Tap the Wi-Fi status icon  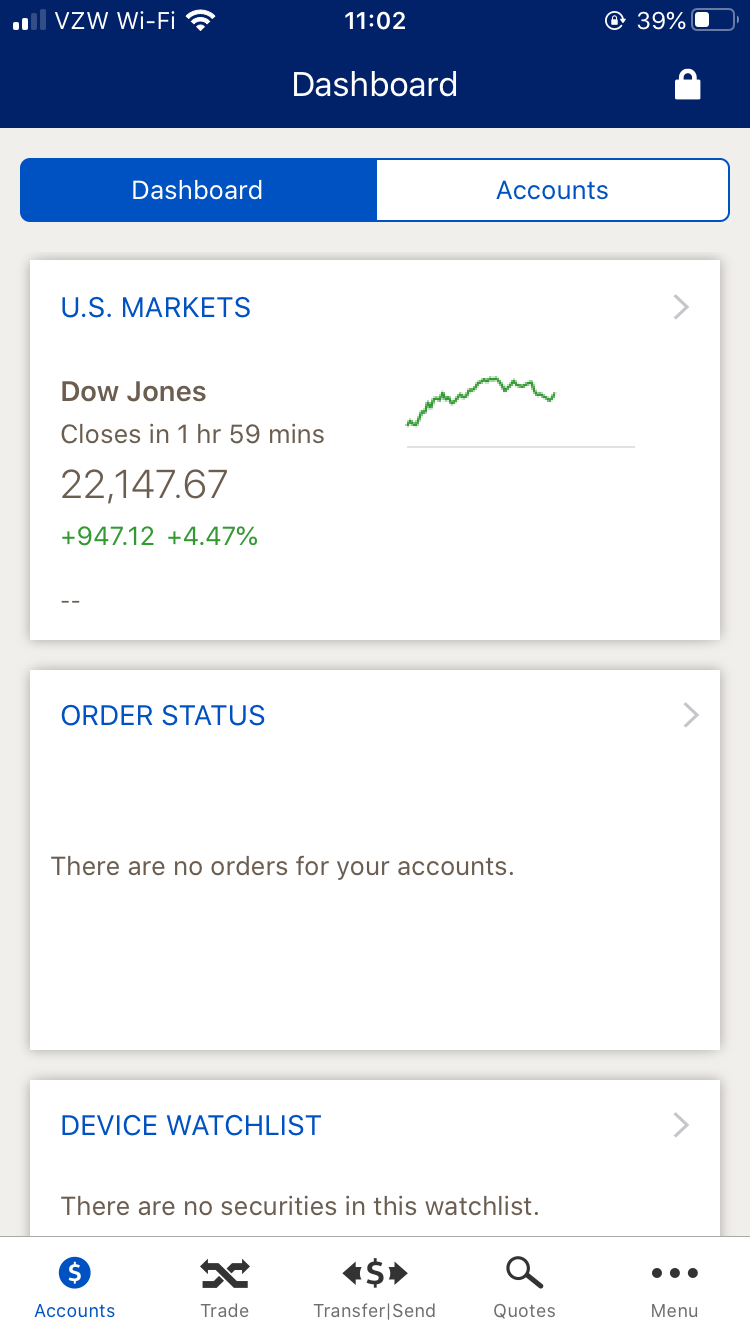[201, 21]
